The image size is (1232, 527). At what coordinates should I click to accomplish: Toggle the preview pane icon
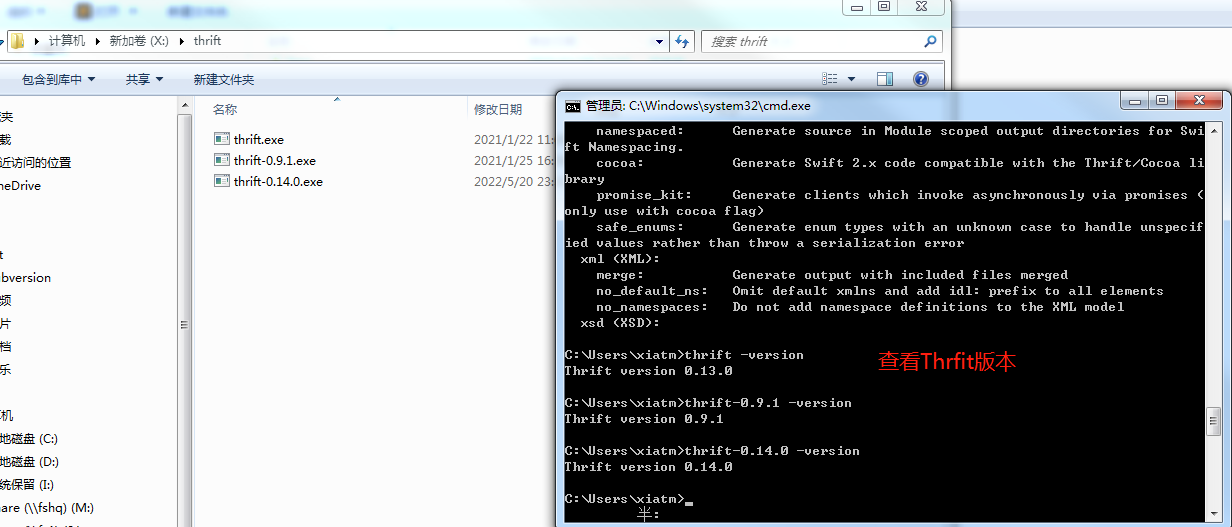coord(884,79)
